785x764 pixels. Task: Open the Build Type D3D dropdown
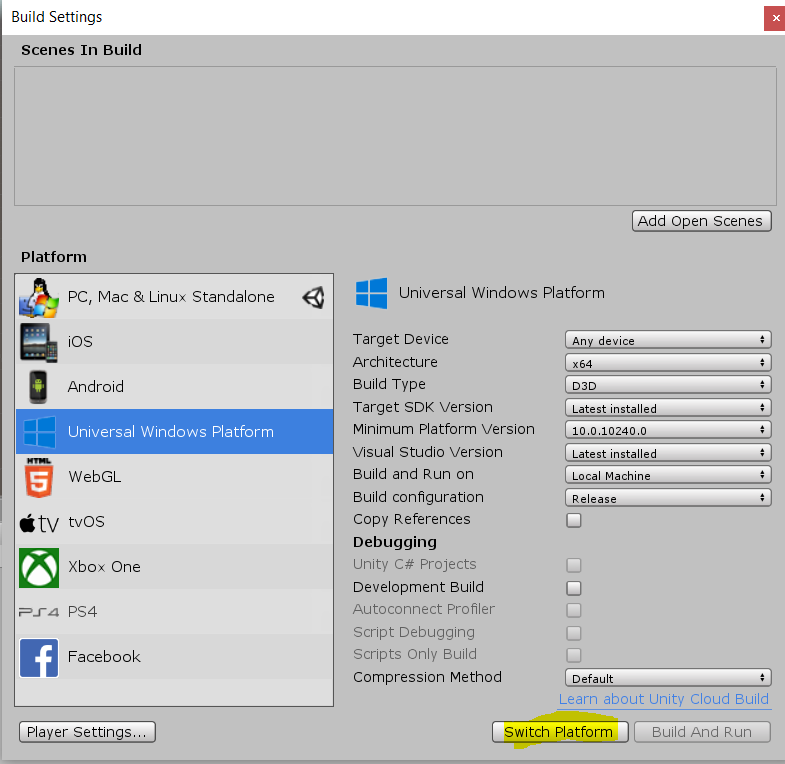(668, 386)
